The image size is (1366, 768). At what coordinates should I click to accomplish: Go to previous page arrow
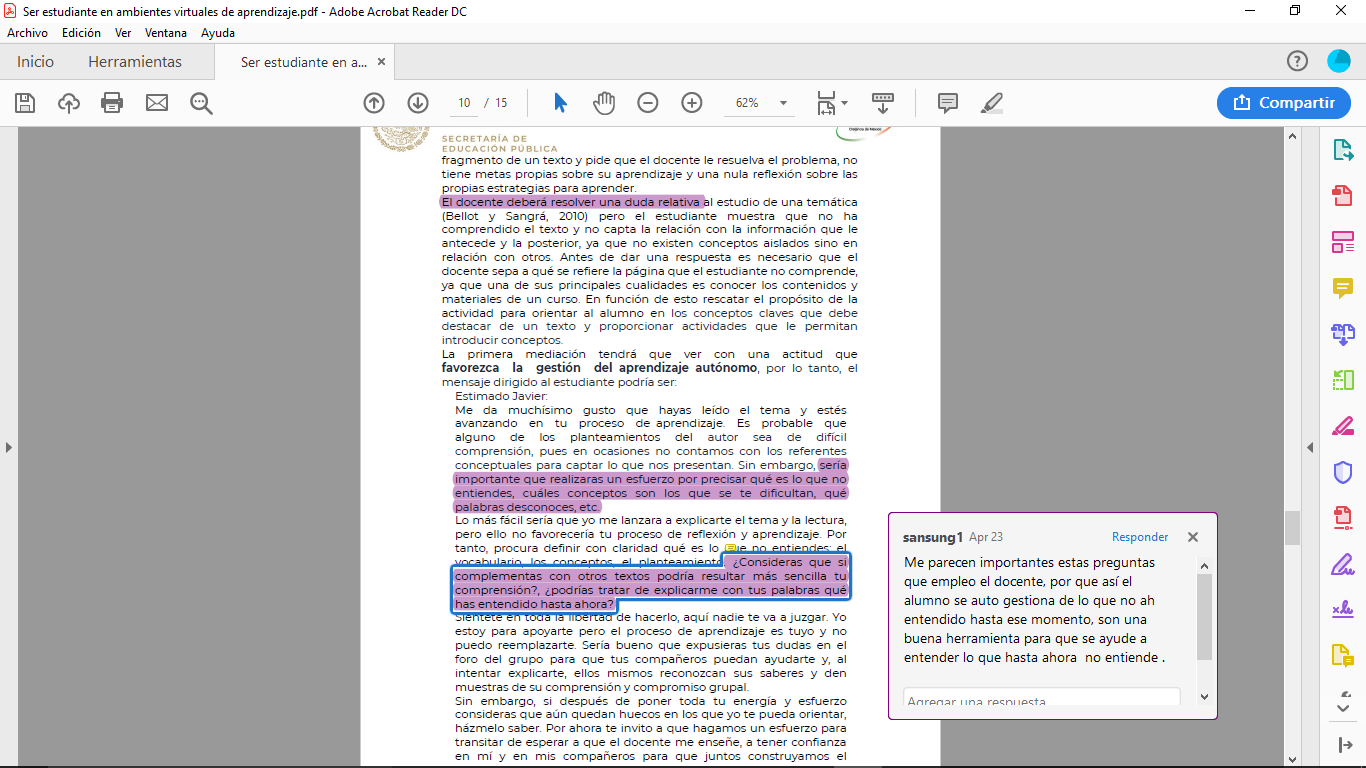[x=374, y=103]
